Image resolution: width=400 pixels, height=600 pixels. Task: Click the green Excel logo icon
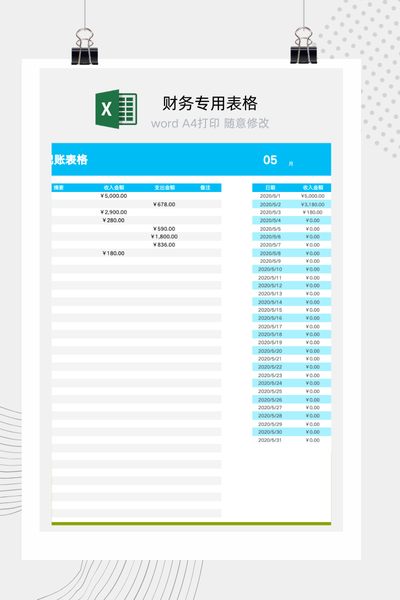coord(116,109)
